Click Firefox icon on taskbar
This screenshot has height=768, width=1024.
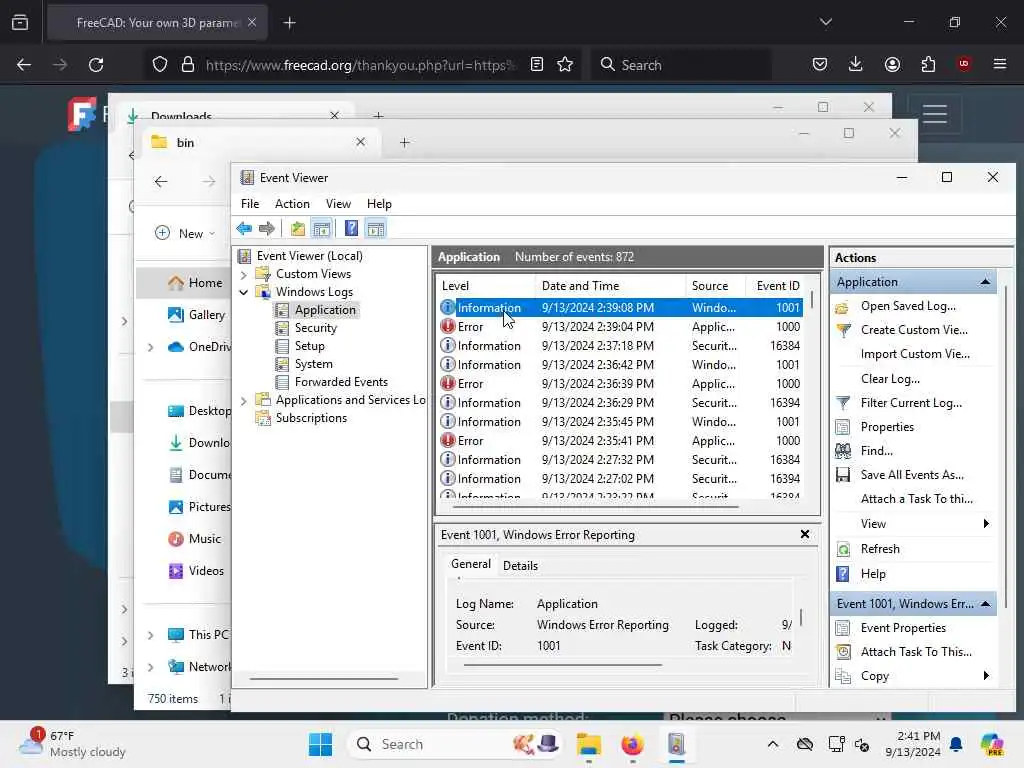pyautogui.click(x=632, y=744)
